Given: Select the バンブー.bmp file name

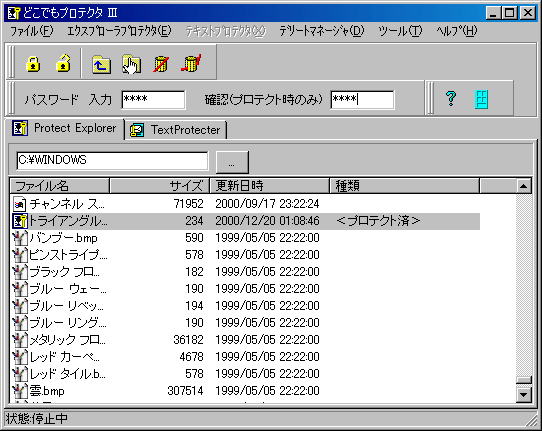Looking at the screenshot, I should tap(64, 238).
